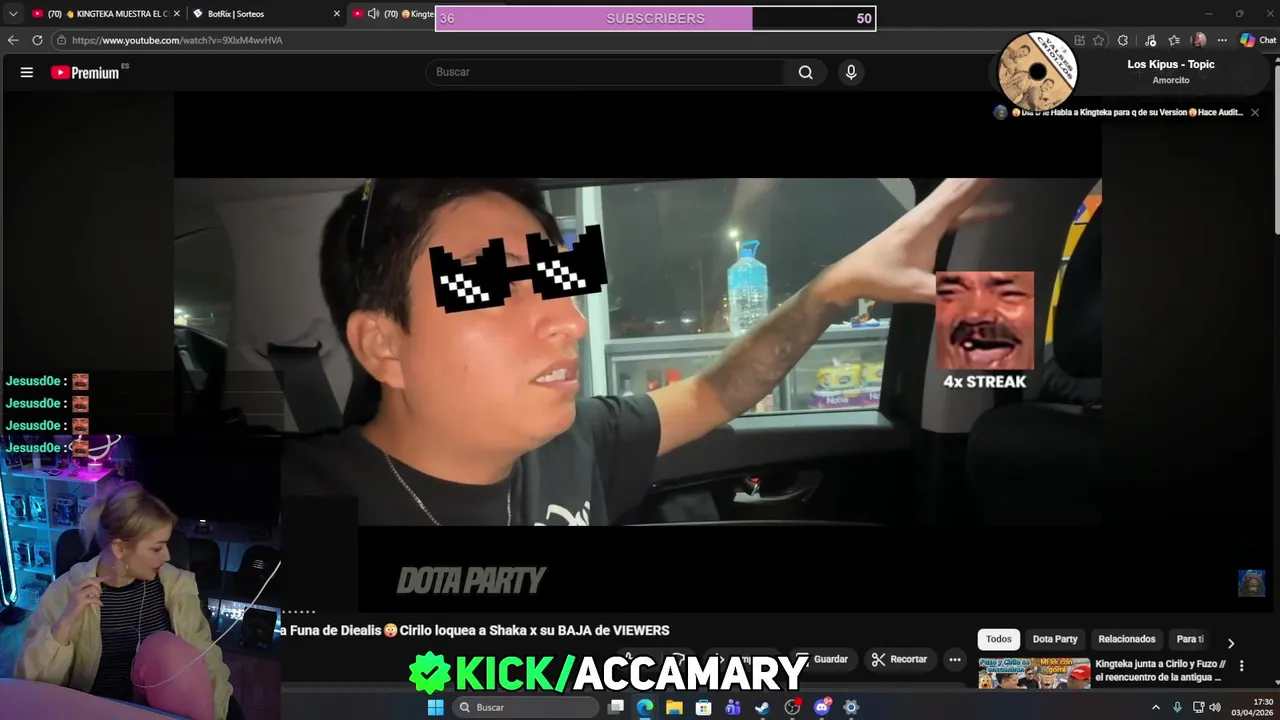Open Discord from taskbar
Viewport: 1280px width, 720px height.
pyautogui.click(x=822, y=707)
